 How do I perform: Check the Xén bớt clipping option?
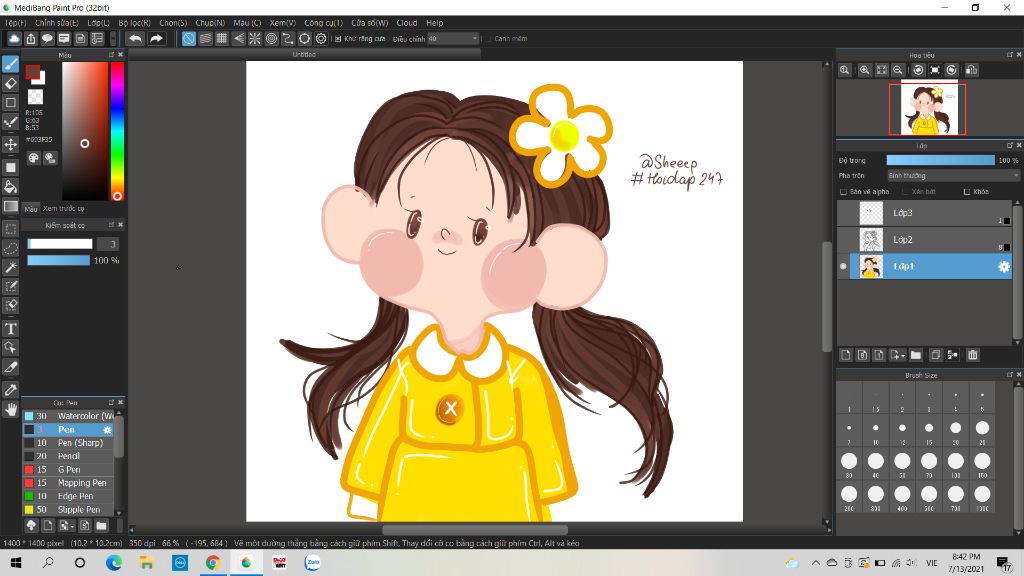pyautogui.click(x=905, y=192)
